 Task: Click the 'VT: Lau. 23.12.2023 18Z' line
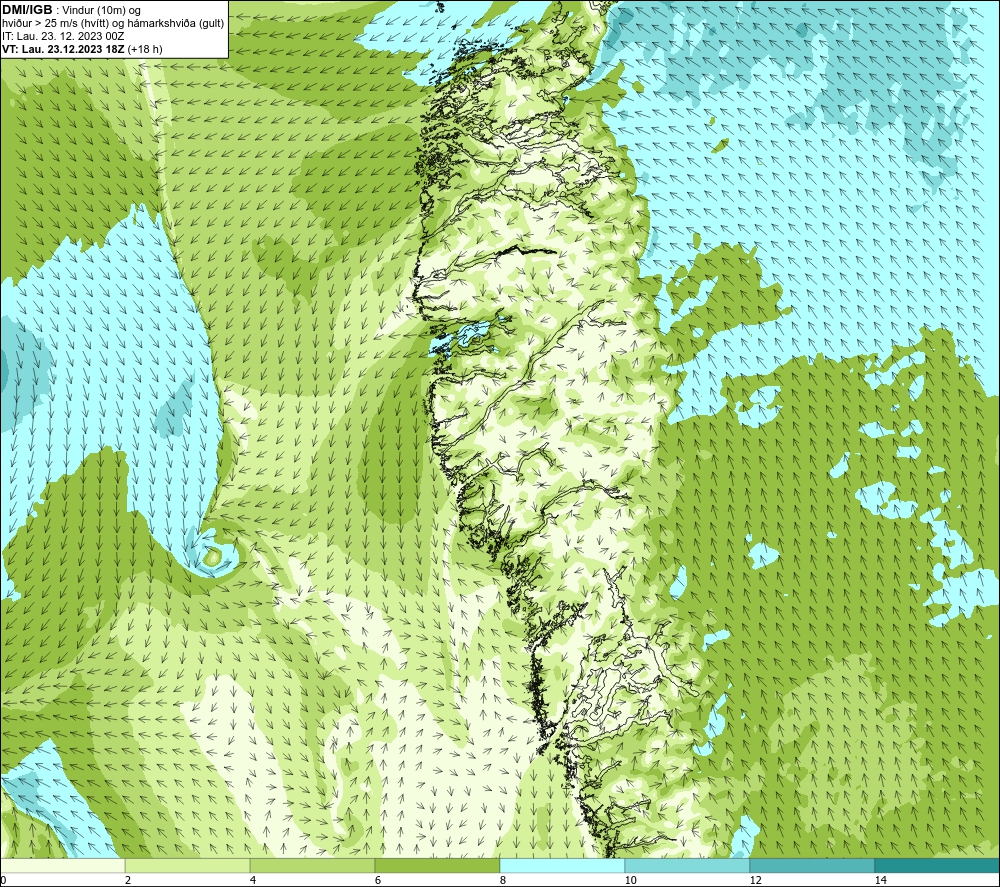point(64,49)
